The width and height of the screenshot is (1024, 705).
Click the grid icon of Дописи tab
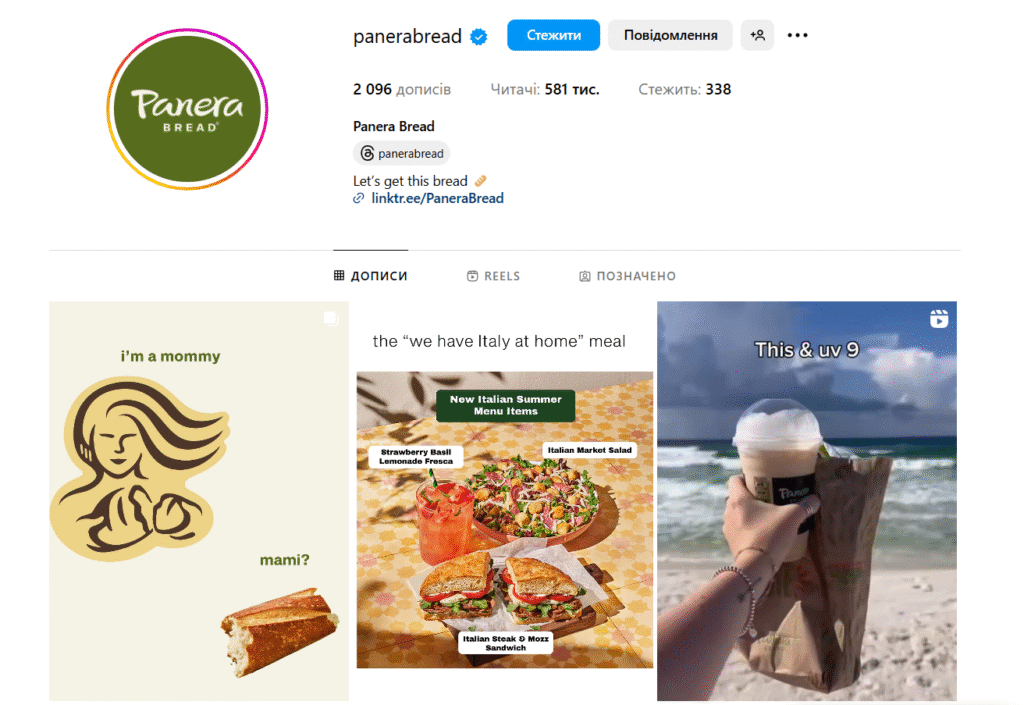[339, 275]
